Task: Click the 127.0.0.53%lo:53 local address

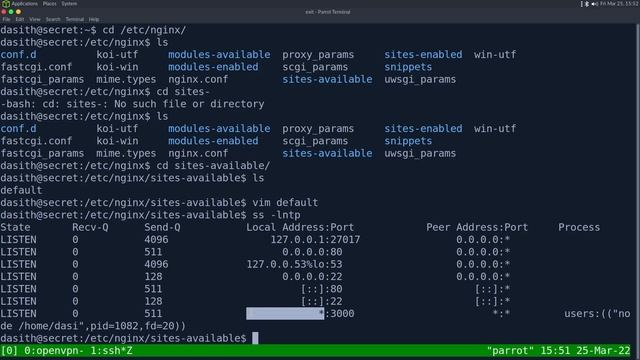Action: coord(294,264)
